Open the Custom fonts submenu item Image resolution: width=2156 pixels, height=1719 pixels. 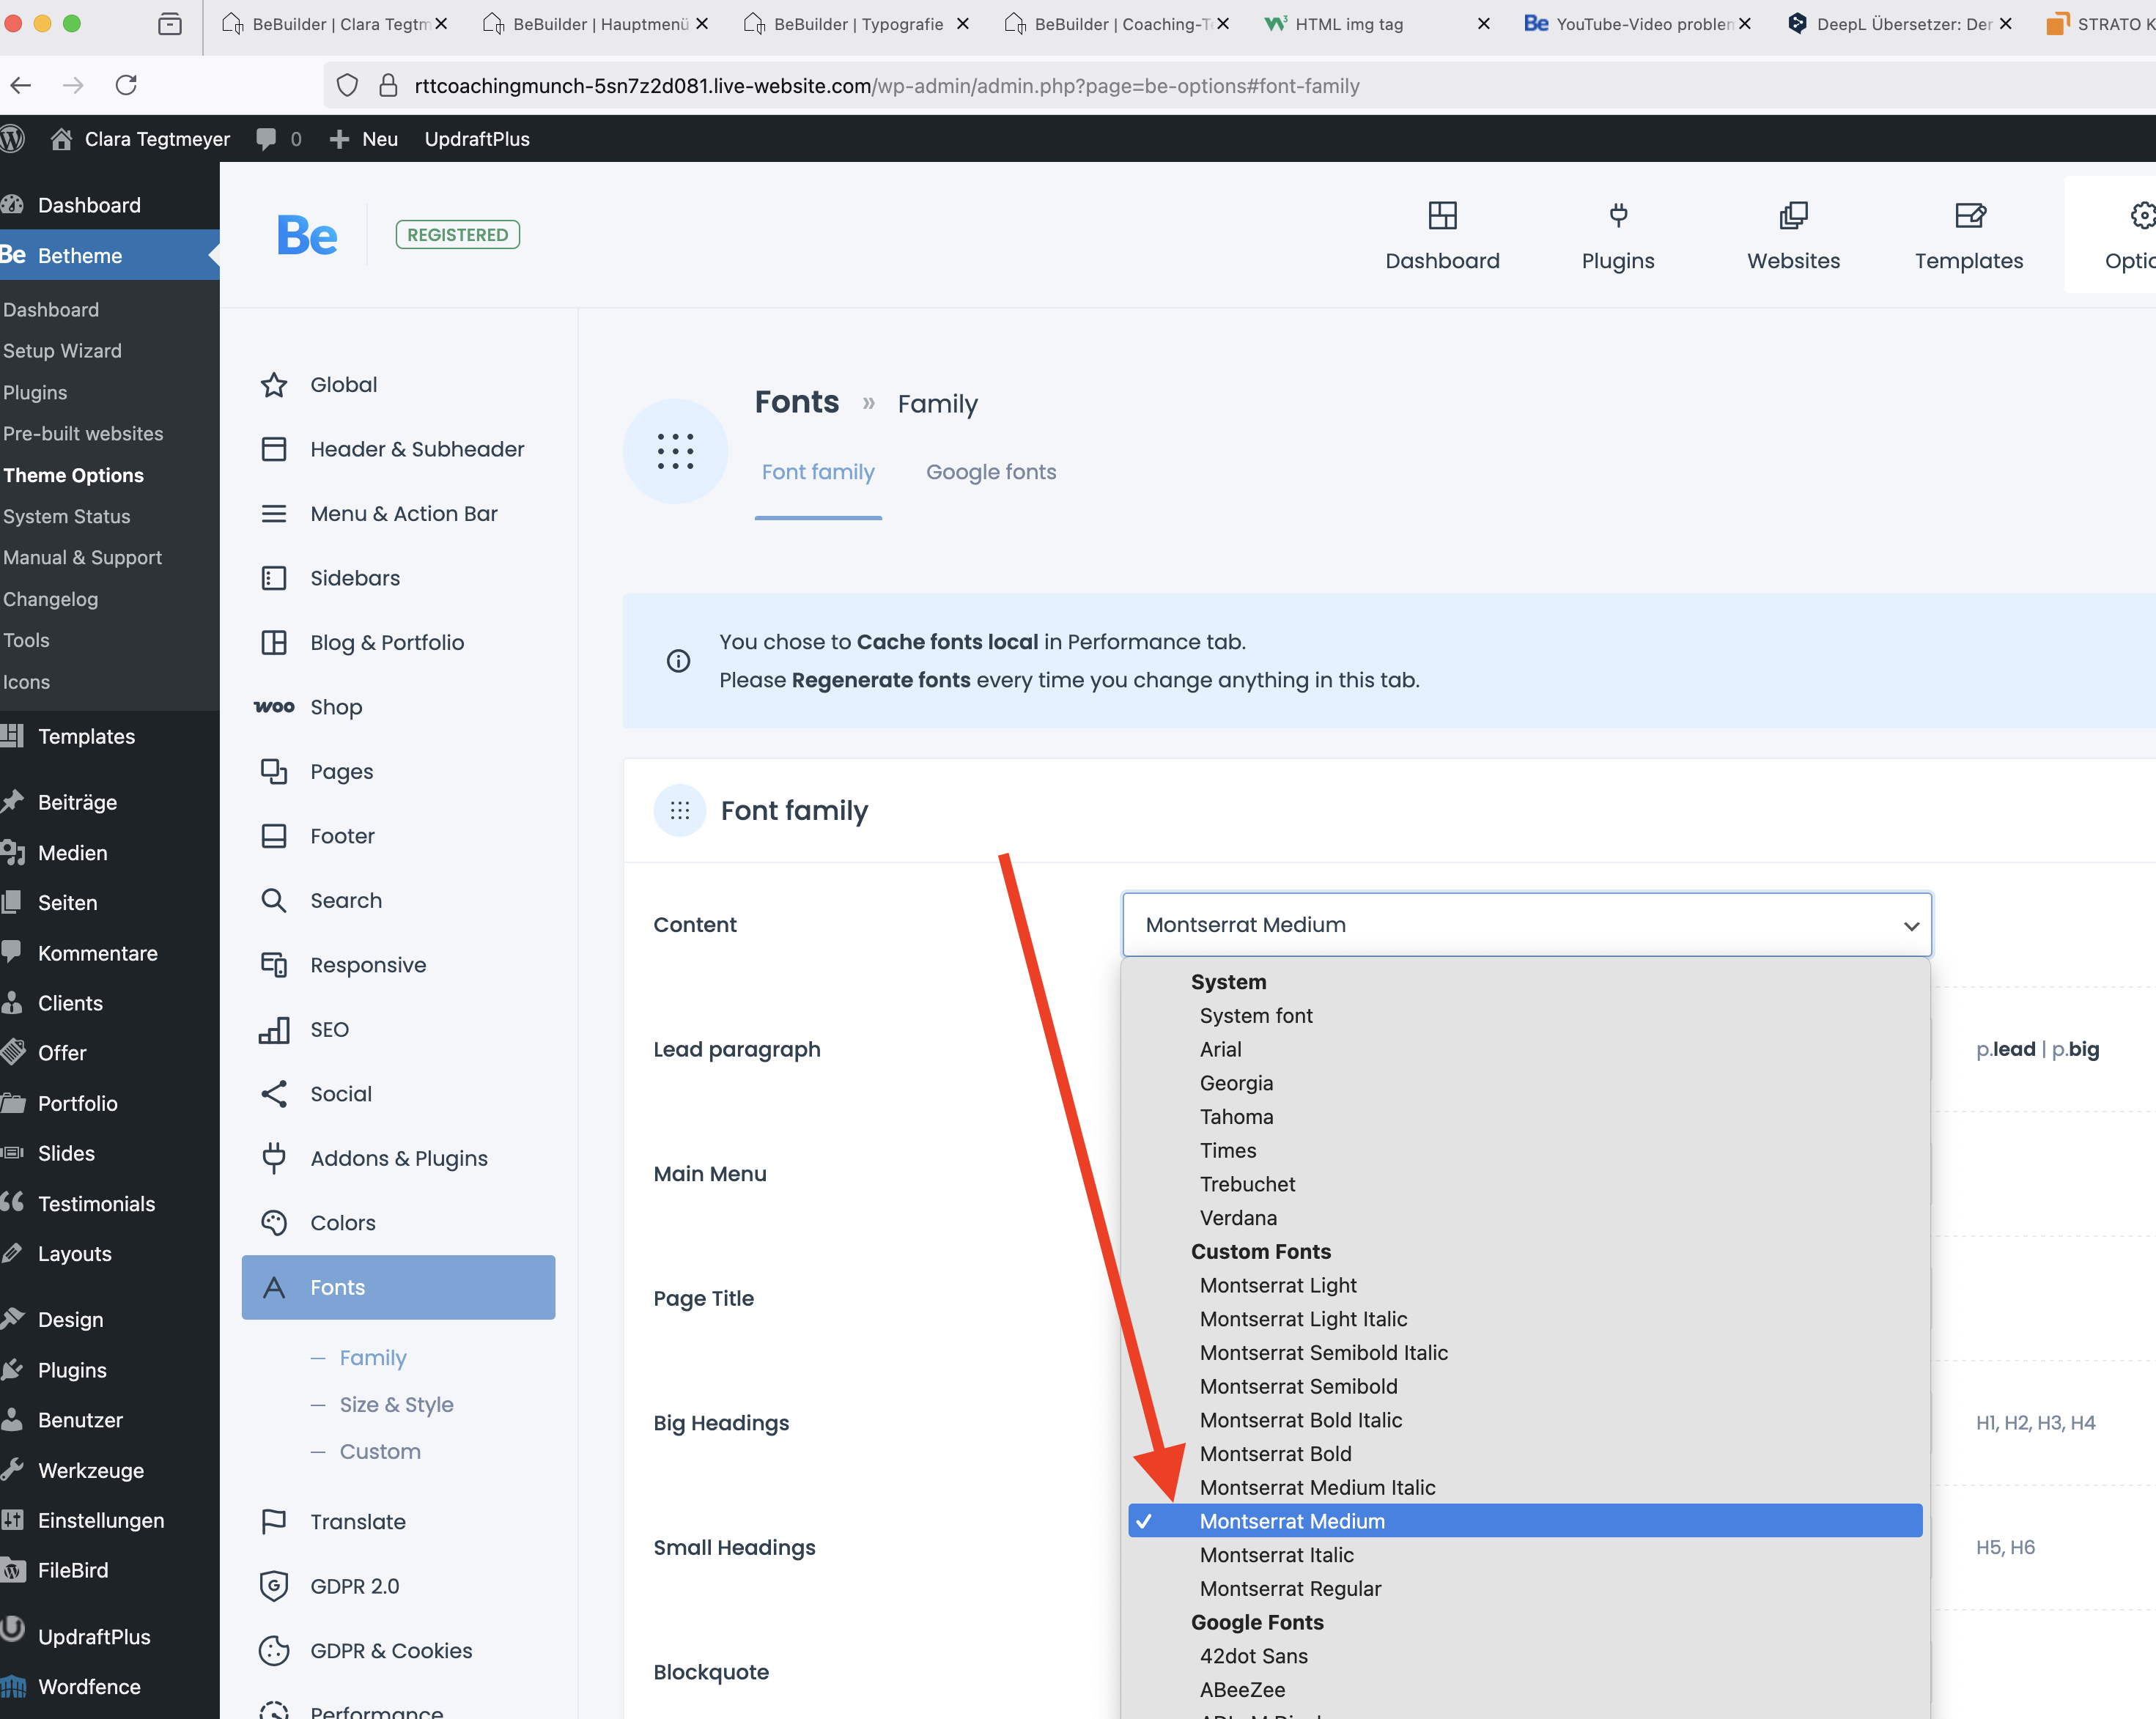pos(380,1452)
